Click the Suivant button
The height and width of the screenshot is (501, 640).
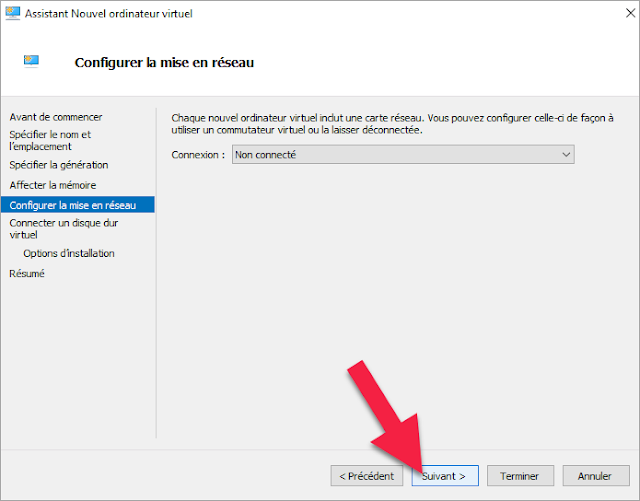(445, 476)
